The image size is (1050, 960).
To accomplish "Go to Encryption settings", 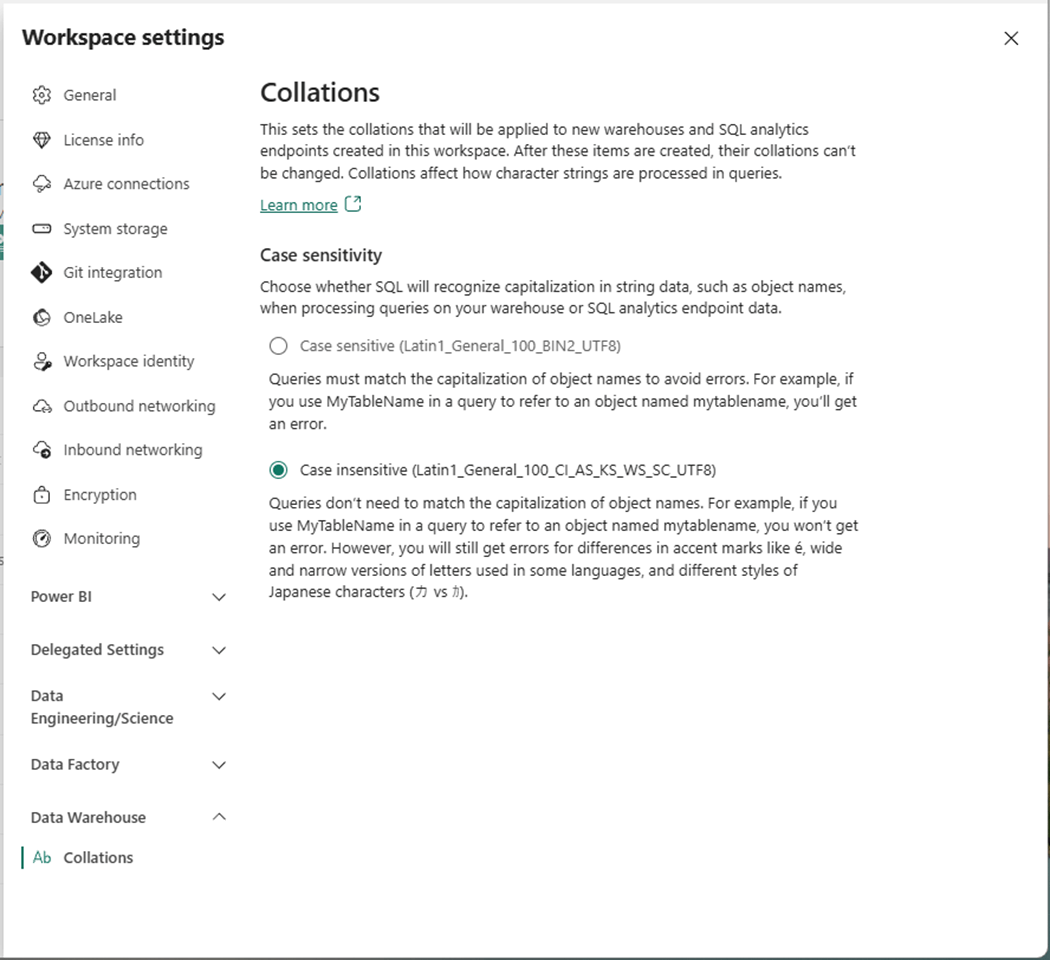I will [x=100, y=495].
